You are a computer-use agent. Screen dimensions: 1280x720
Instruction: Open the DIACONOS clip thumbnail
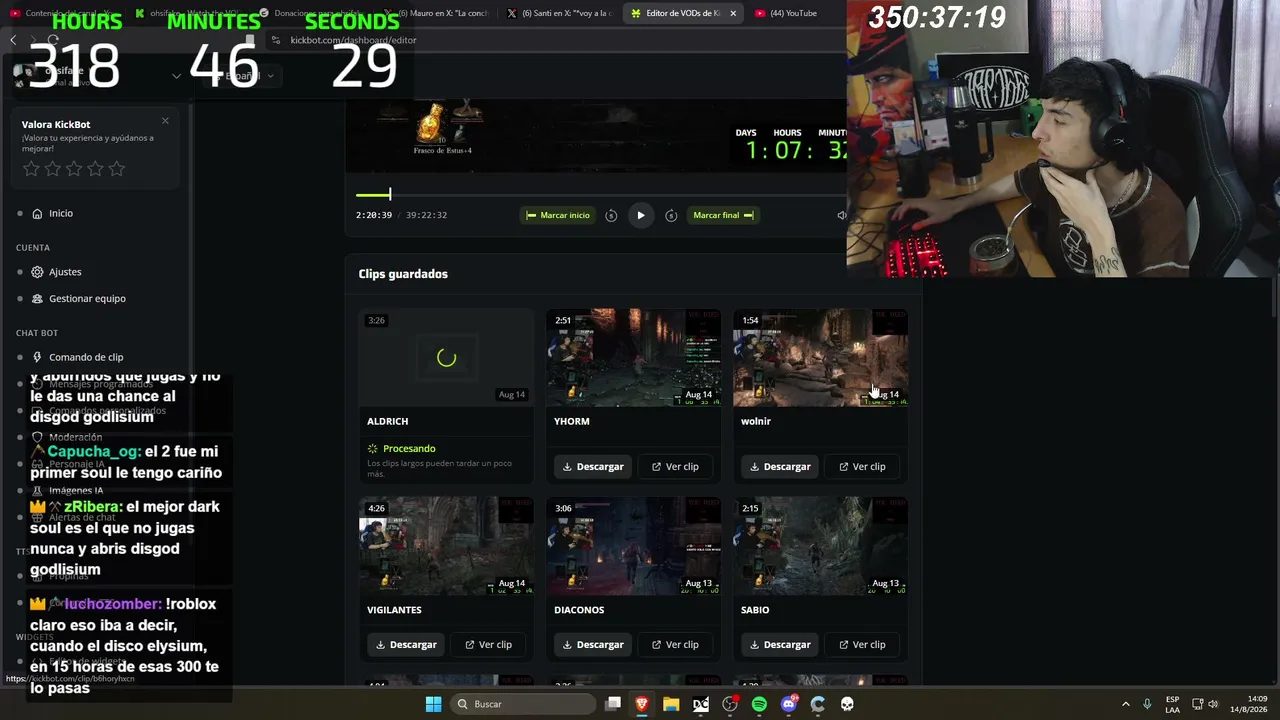pos(634,546)
